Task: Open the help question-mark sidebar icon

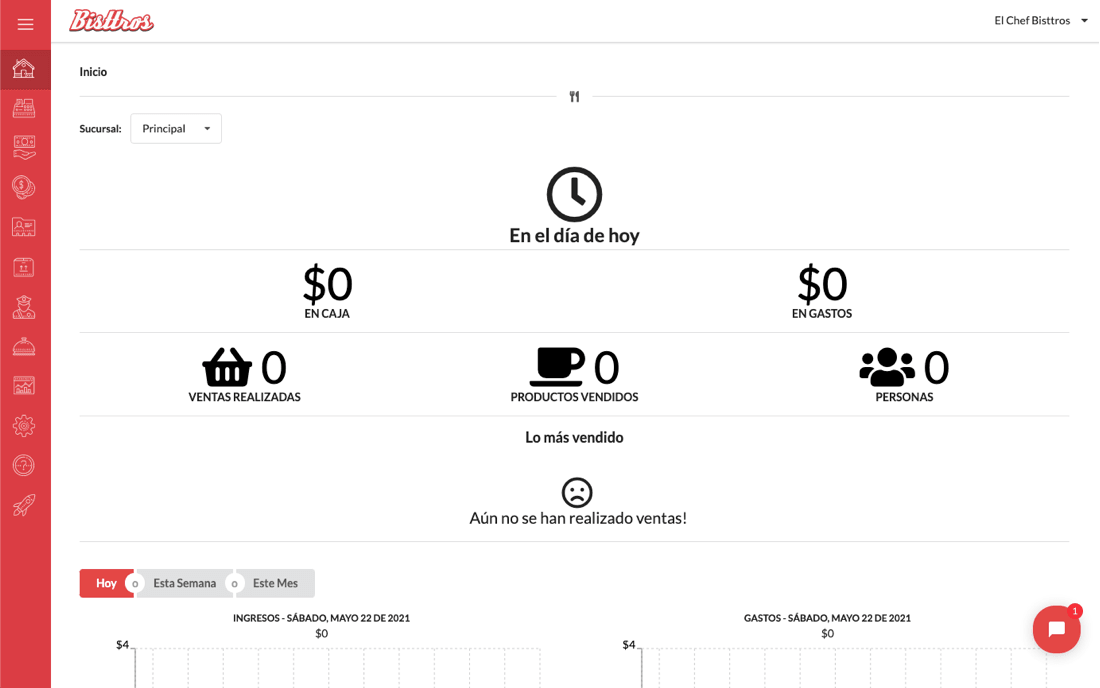Action: [x=24, y=465]
